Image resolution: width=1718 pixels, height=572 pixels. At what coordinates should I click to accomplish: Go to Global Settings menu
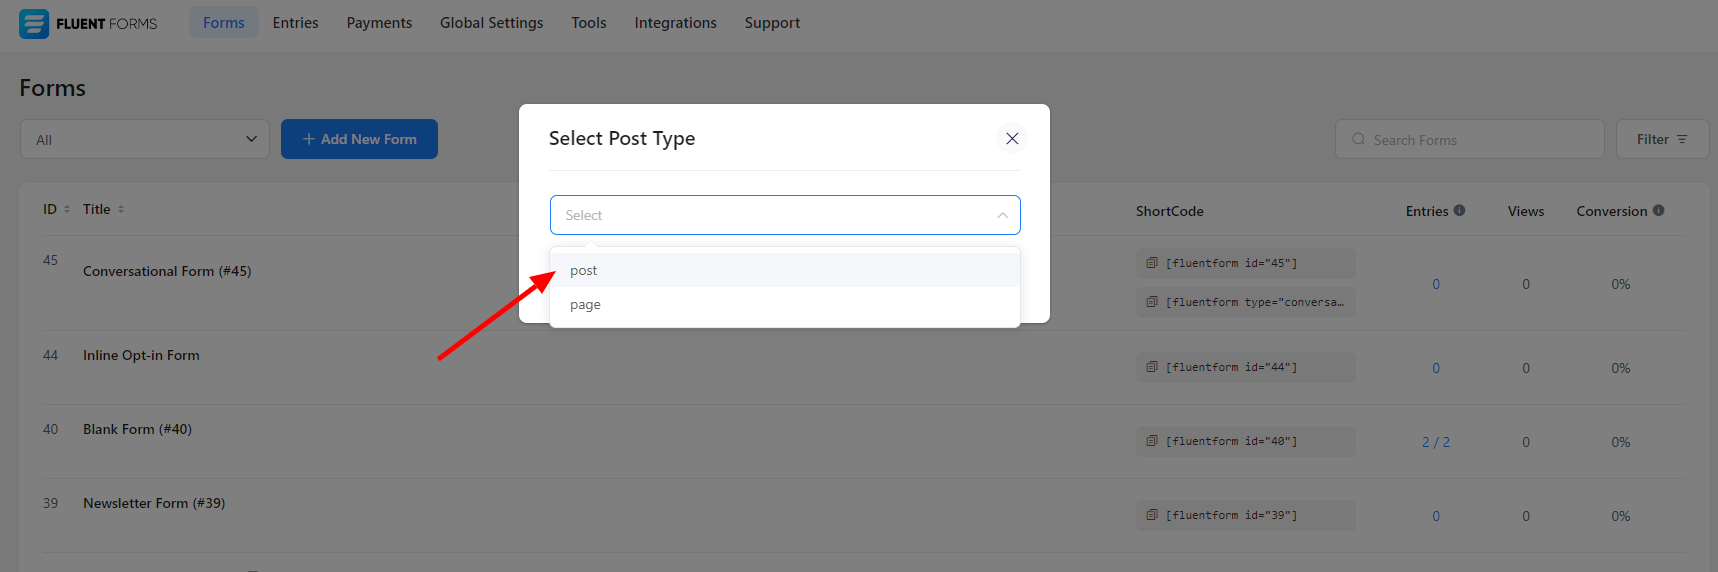tap(491, 23)
